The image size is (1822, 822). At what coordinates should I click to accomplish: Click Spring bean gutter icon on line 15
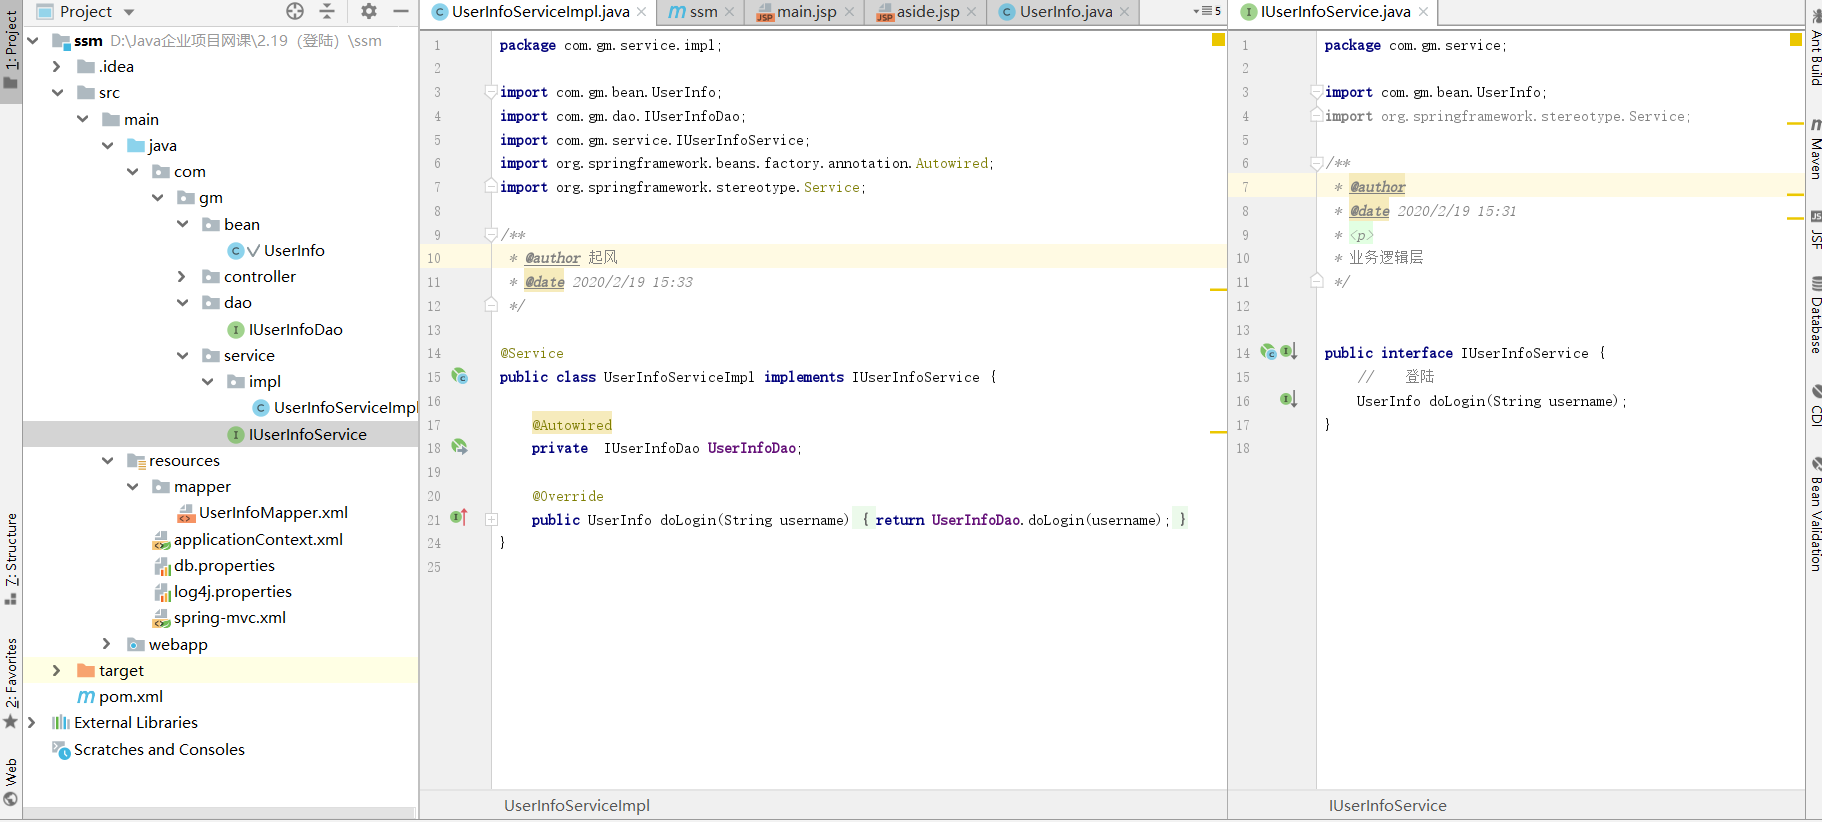tap(459, 376)
